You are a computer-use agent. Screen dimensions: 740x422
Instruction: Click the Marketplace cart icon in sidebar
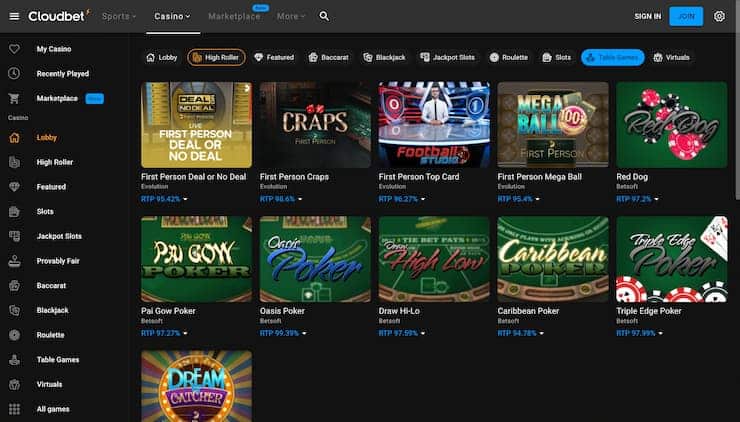pyautogui.click(x=14, y=98)
